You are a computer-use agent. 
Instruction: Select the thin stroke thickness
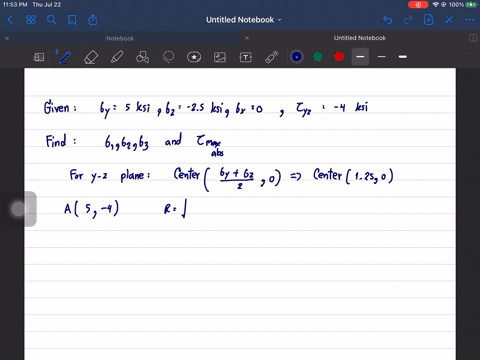382,57
